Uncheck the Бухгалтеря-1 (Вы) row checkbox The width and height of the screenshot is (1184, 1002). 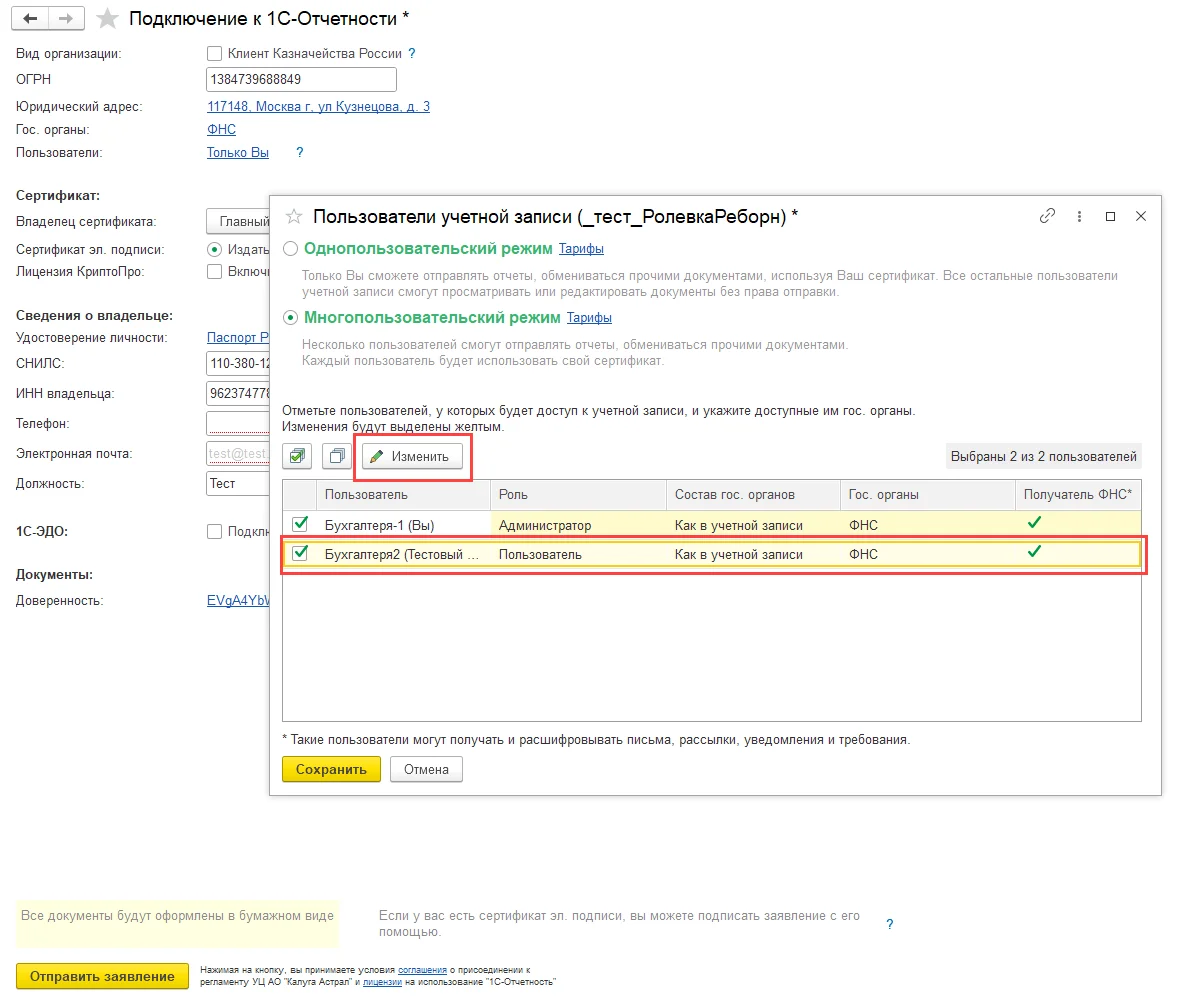point(300,523)
